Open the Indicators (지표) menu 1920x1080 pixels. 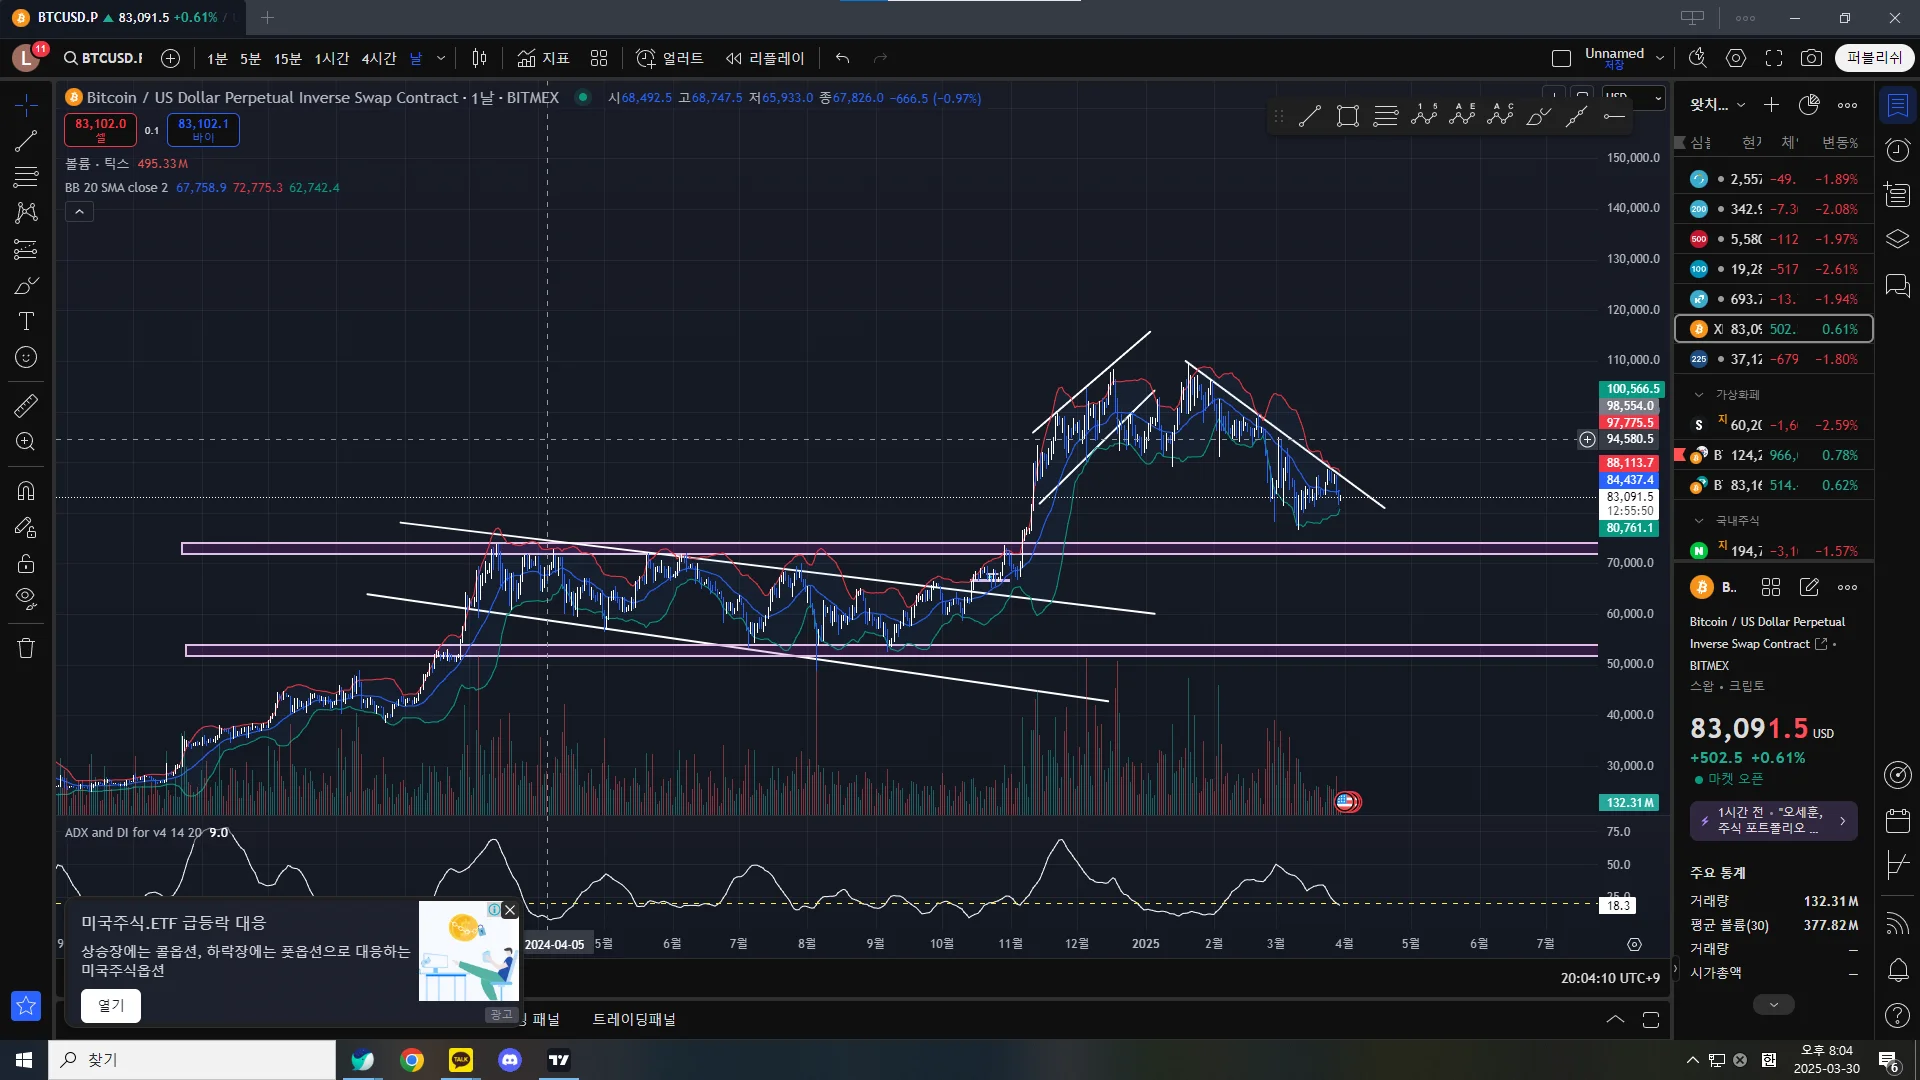(x=543, y=58)
